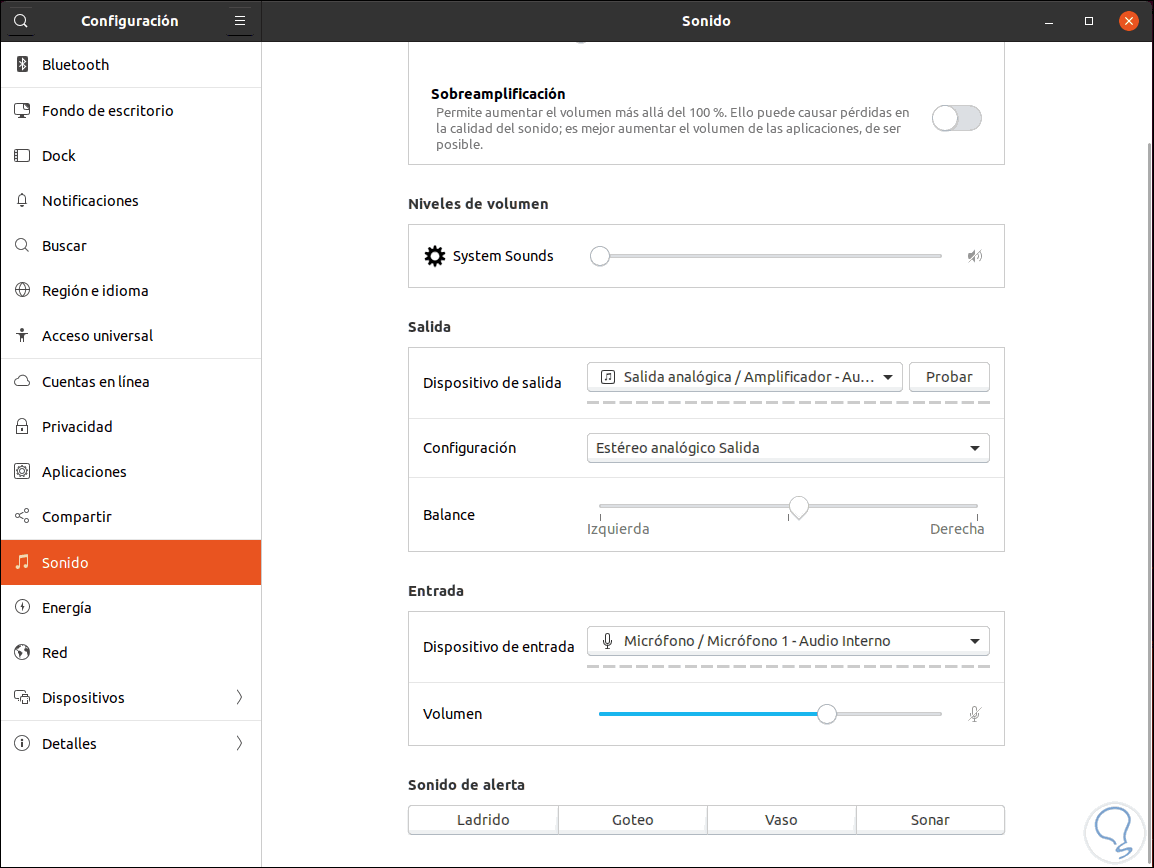Click the input Volumen slider knob

pos(826,714)
